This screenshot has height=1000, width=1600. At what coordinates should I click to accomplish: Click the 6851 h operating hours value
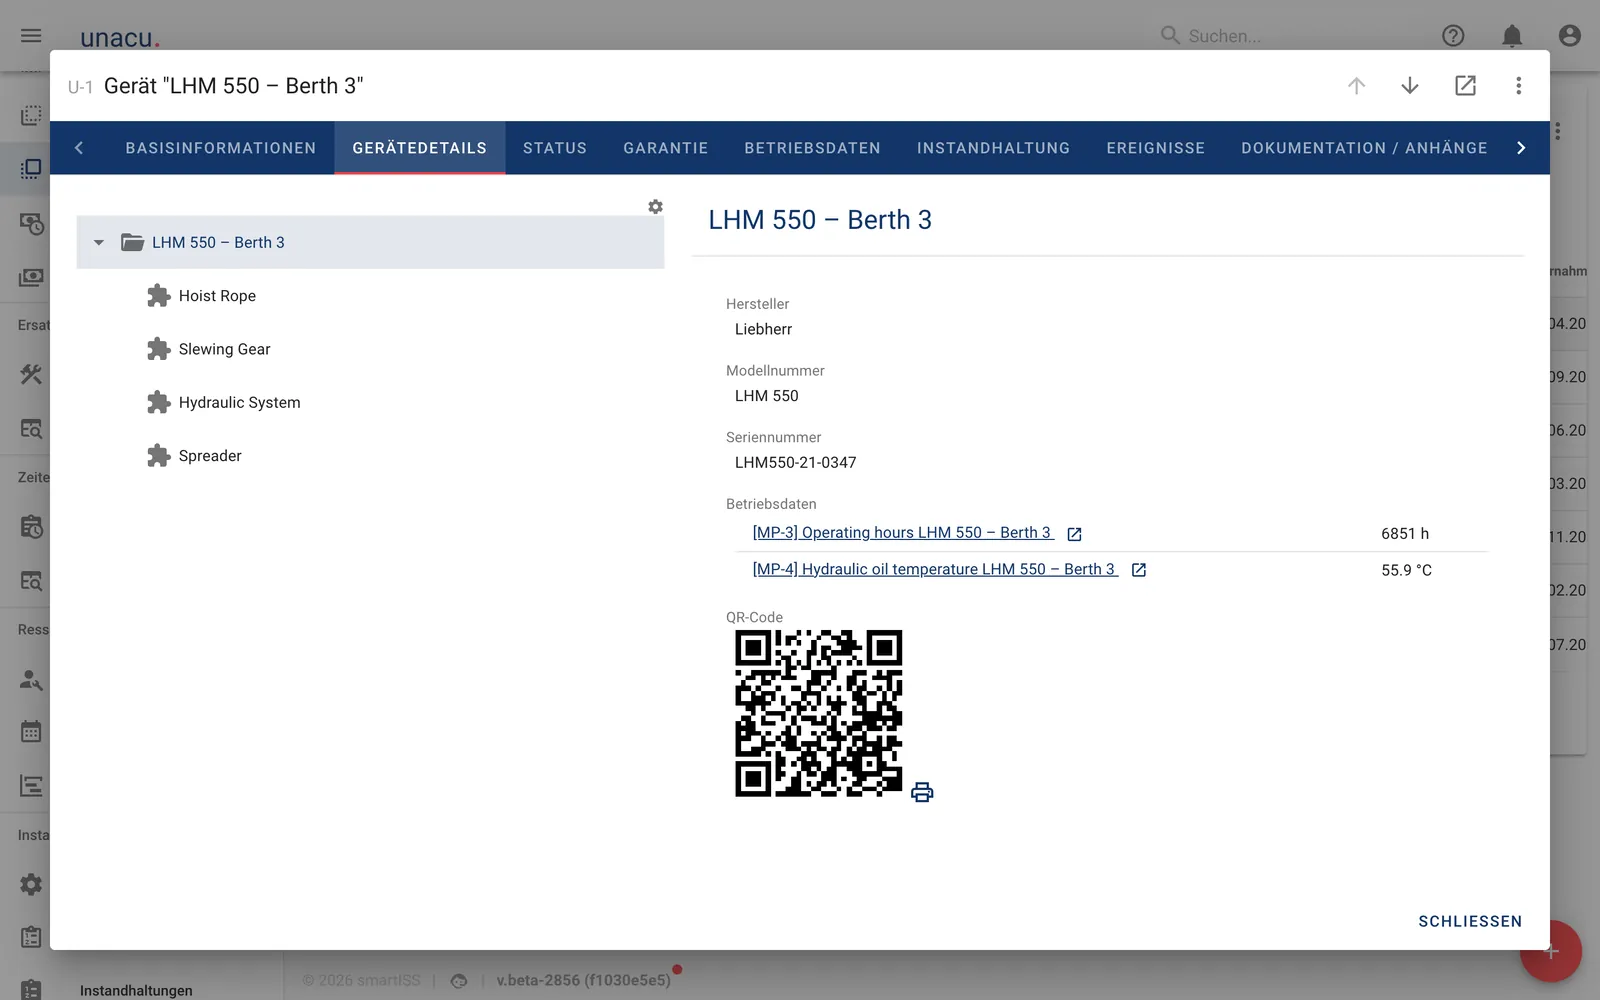point(1405,534)
